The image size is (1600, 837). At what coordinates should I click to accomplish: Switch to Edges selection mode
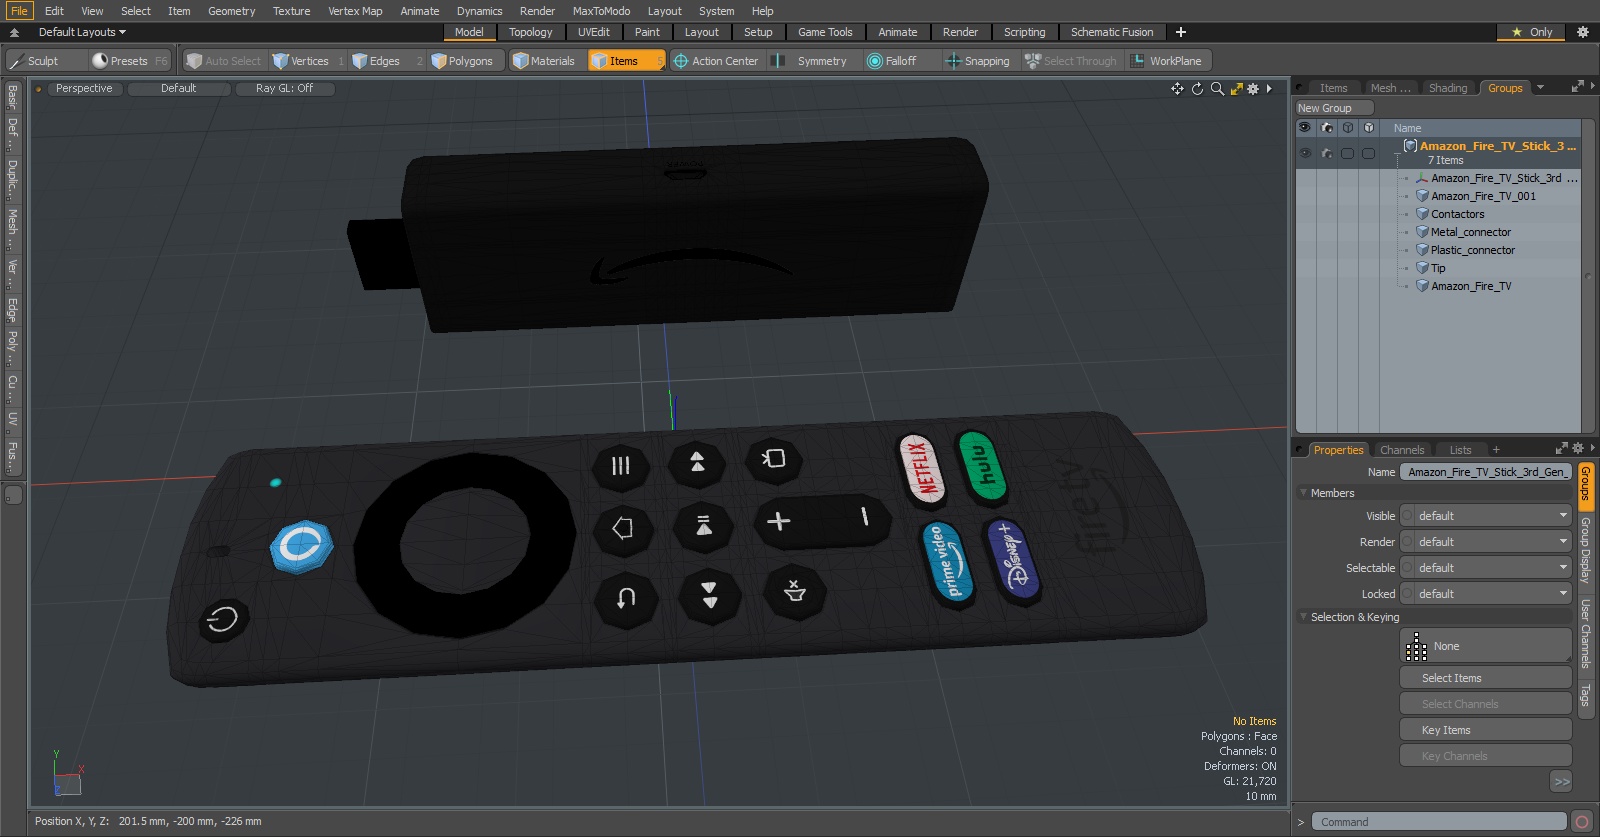click(x=386, y=61)
